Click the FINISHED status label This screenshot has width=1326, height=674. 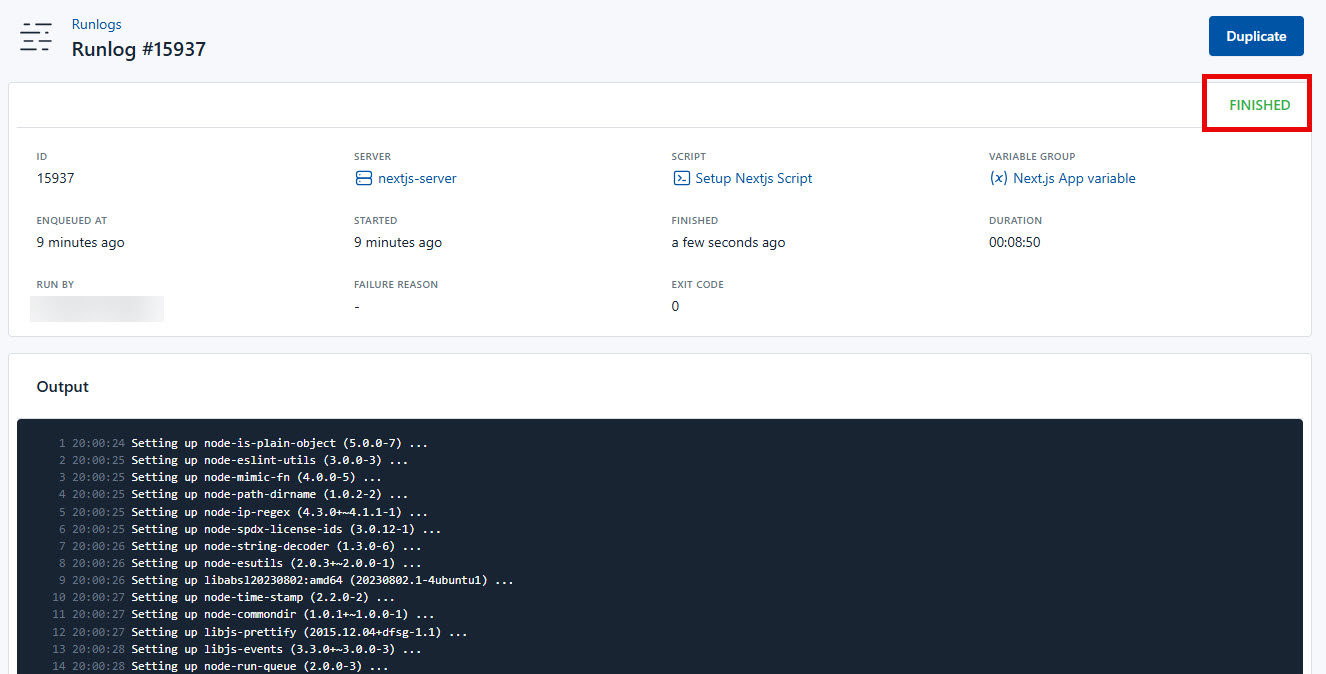coord(1259,104)
